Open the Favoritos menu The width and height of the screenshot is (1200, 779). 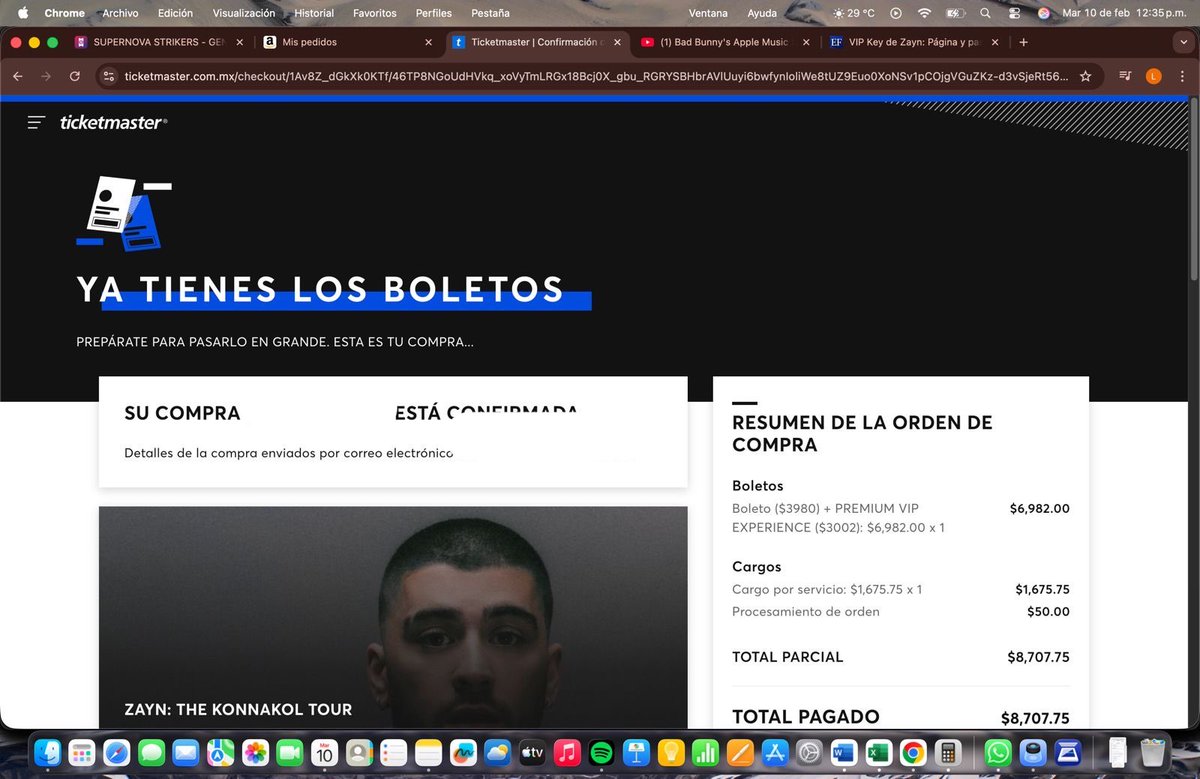coord(375,13)
